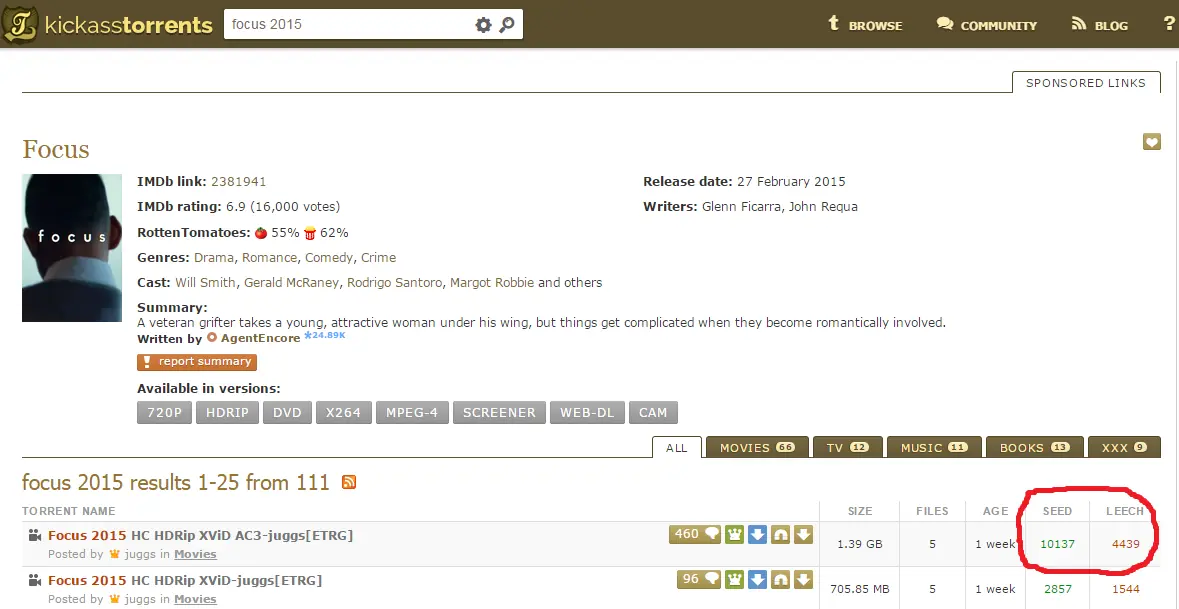Filter by WEB-DL version

(x=587, y=413)
